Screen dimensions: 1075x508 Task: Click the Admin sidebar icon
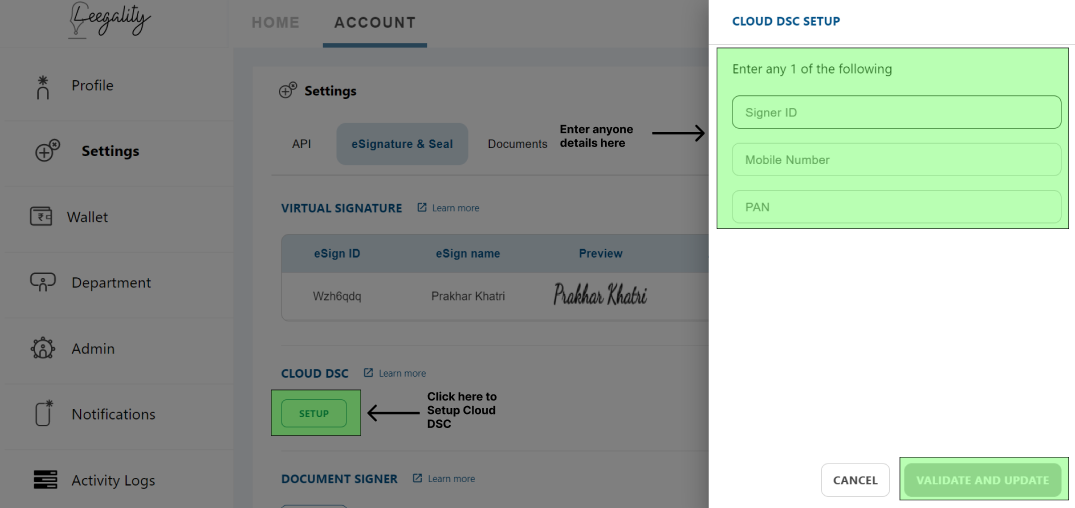pyautogui.click(x=43, y=348)
